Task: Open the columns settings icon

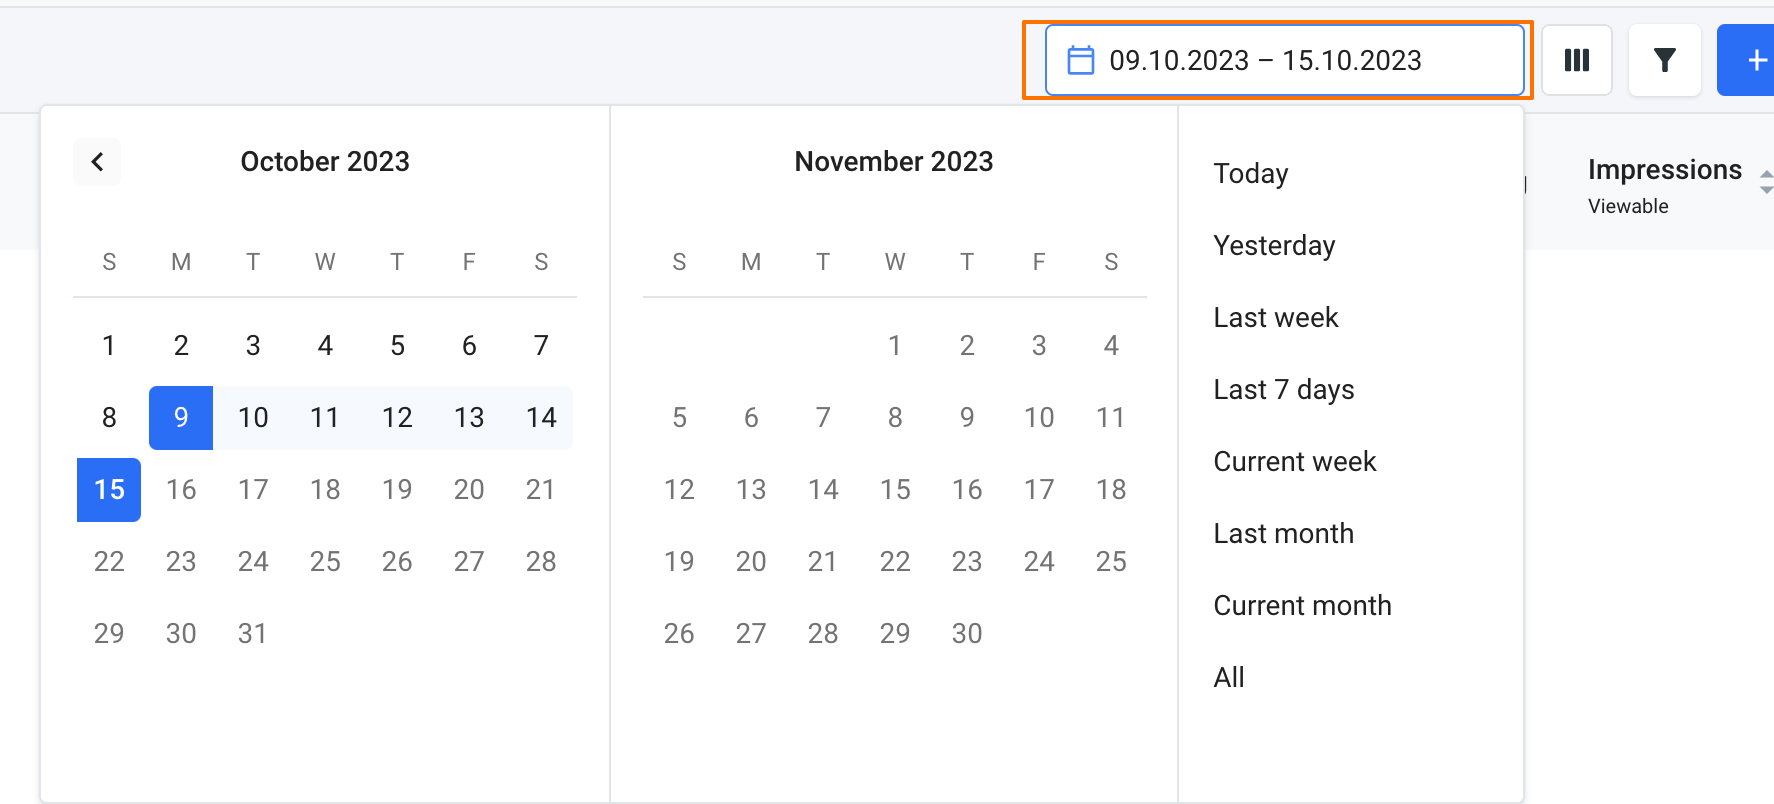Action: coord(1576,60)
